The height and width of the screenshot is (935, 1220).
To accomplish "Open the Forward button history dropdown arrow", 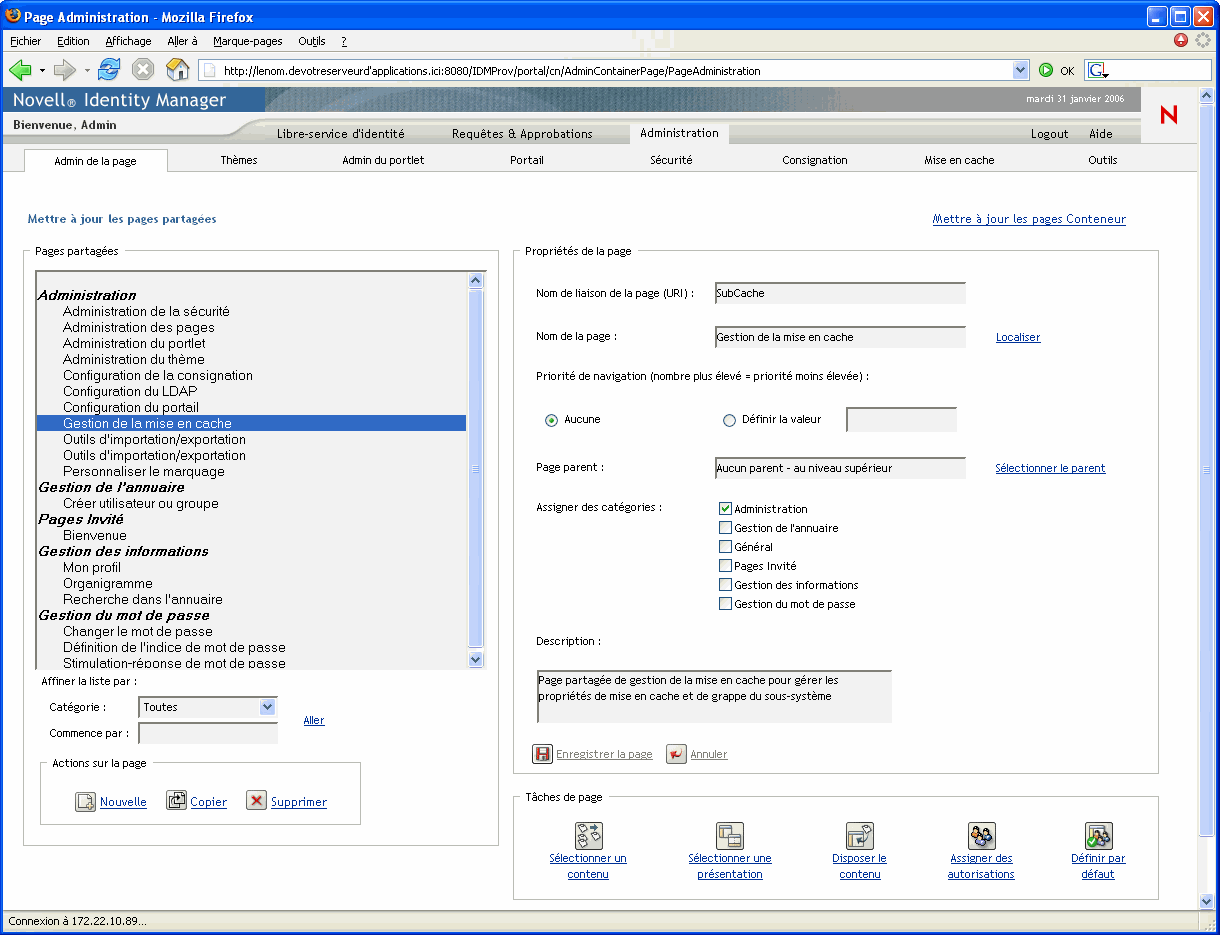I will pyautogui.click(x=87, y=70).
